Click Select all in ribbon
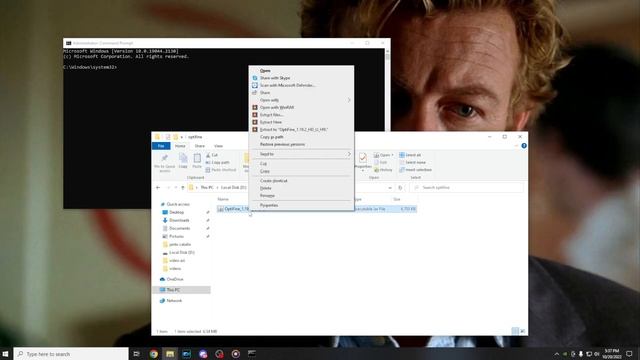The image size is (640, 360). tap(410, 155)
